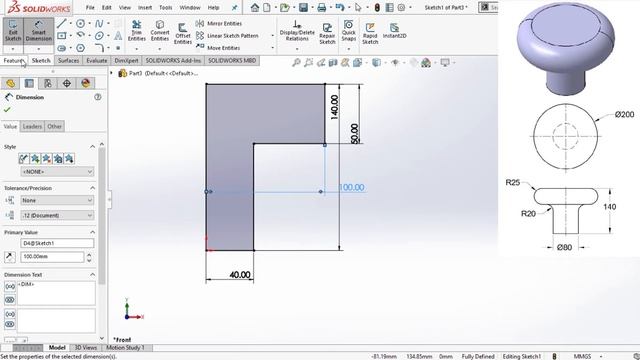Collapse the Style section
Viewport: 640px width, 360px height.
92,147
